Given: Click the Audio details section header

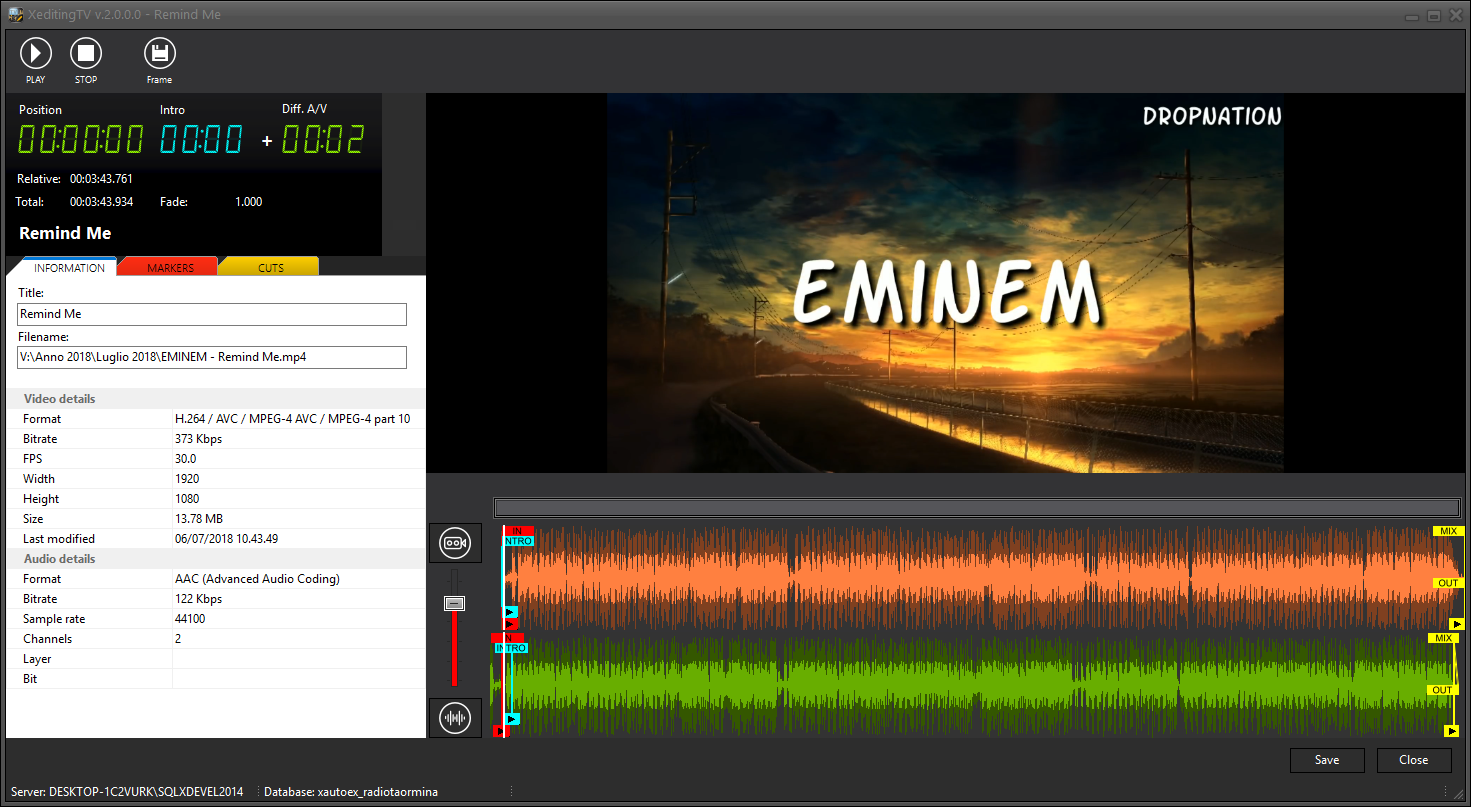Looking at the screenshot, I should tap(216, 558).
